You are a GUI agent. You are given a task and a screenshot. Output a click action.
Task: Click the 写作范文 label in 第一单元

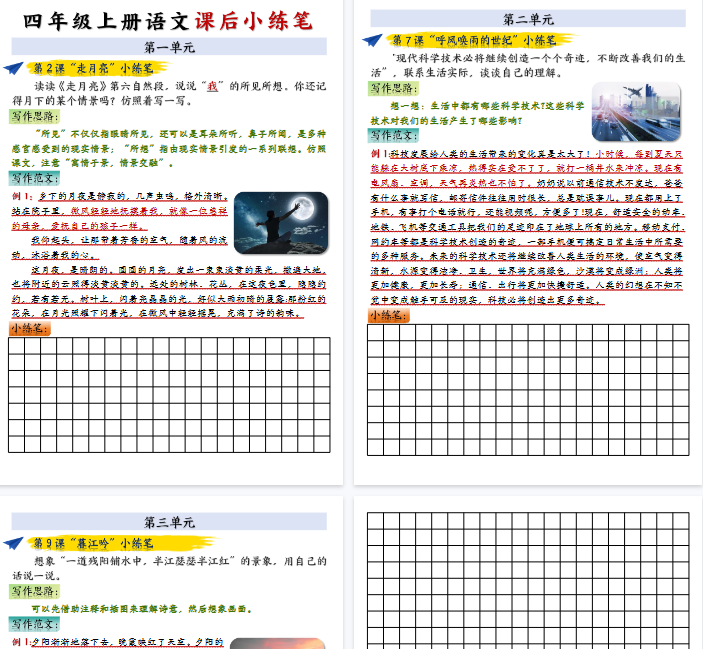tap(36, 179)
